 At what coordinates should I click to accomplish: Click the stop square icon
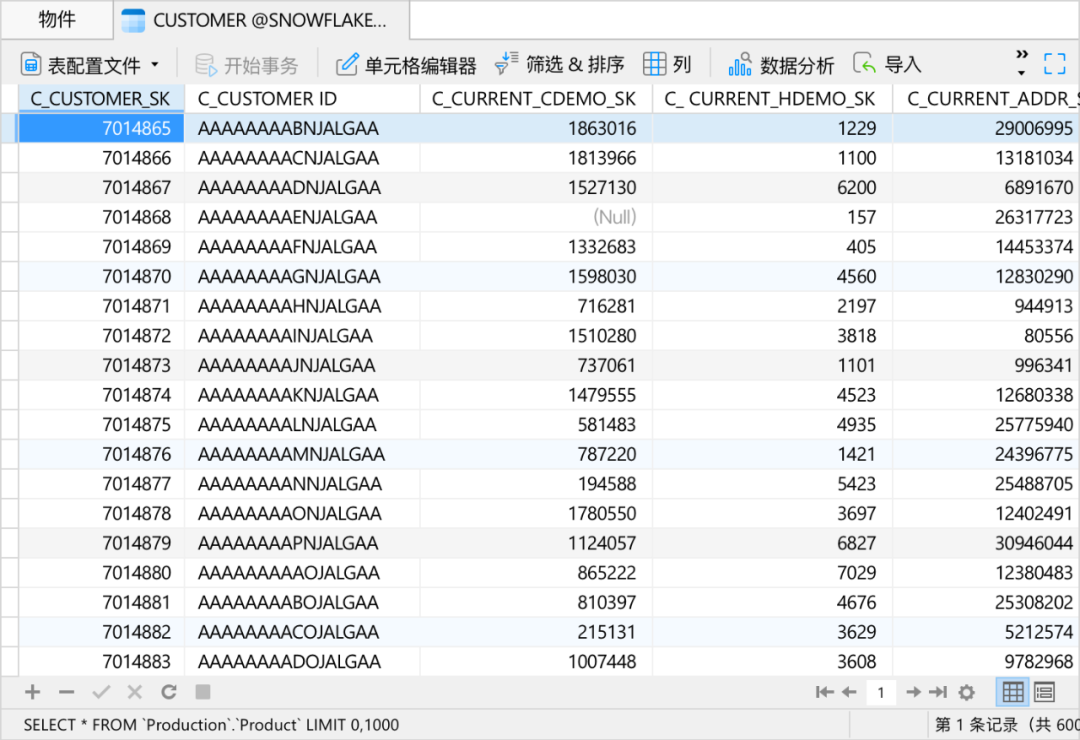(x=202, y=692)
